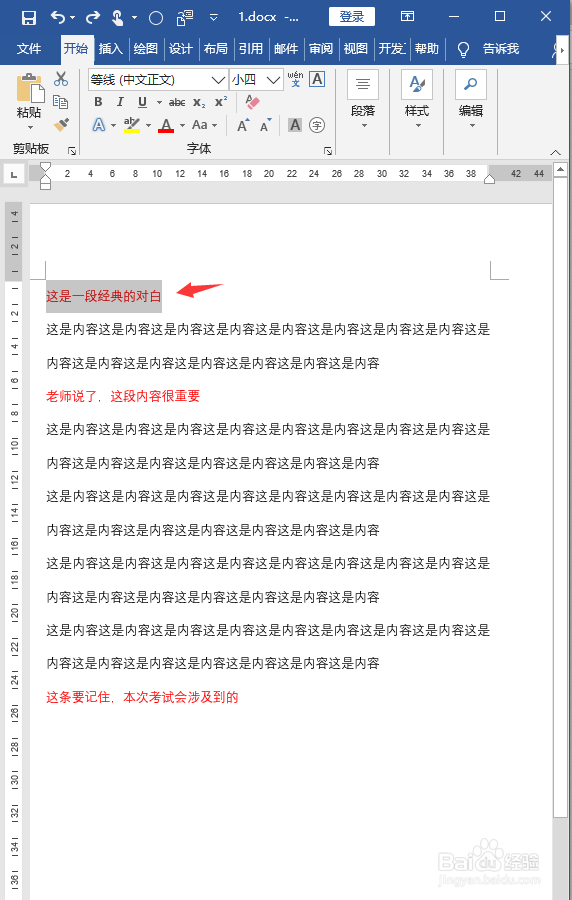Switch to the 绘图 tab
Viewport: 572px width, 900px height.
tap(145, 49)
